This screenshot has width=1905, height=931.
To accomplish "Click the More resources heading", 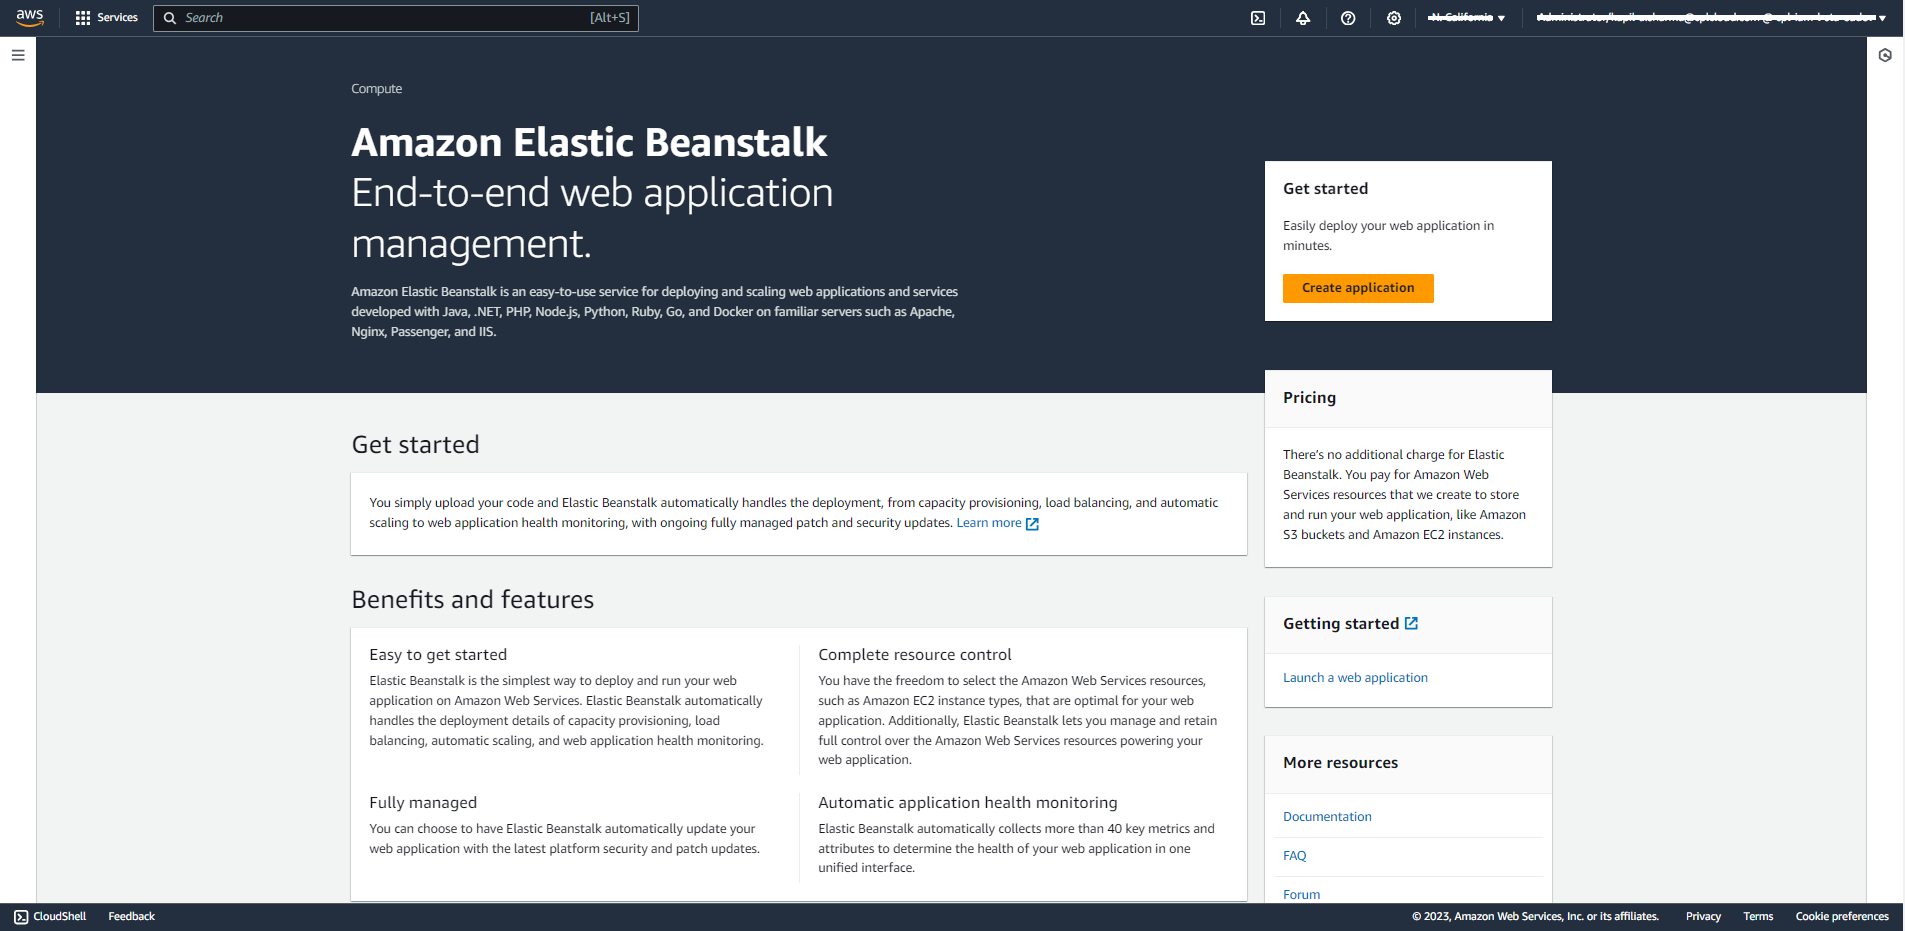I will [x=1340, y=763].
